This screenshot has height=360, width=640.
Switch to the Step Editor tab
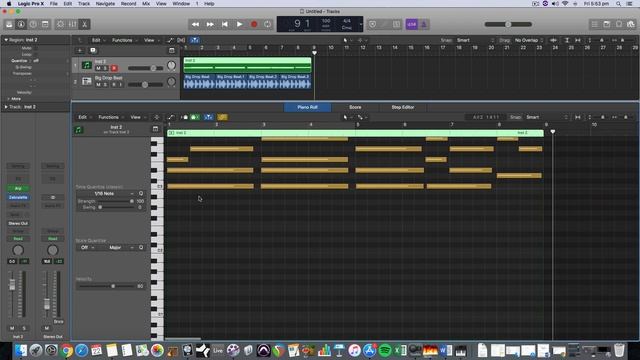[403, 107]
